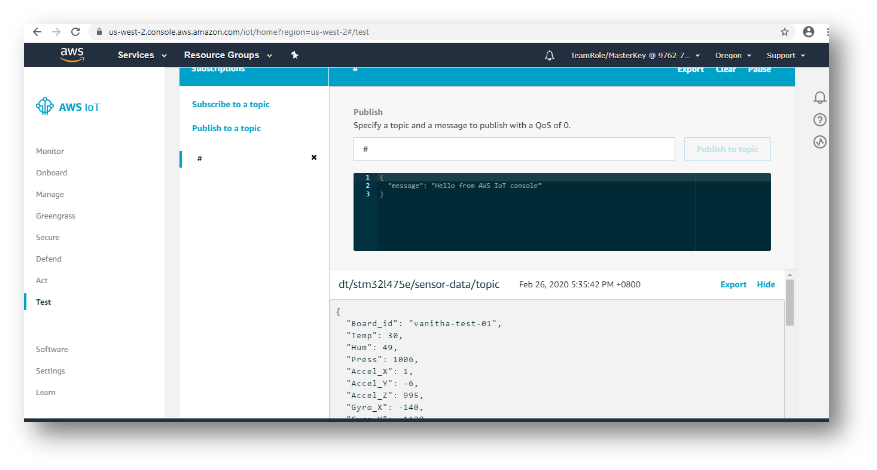Select Test in the IoT sidebar
877x470 pixels.
tap(43, 302)
